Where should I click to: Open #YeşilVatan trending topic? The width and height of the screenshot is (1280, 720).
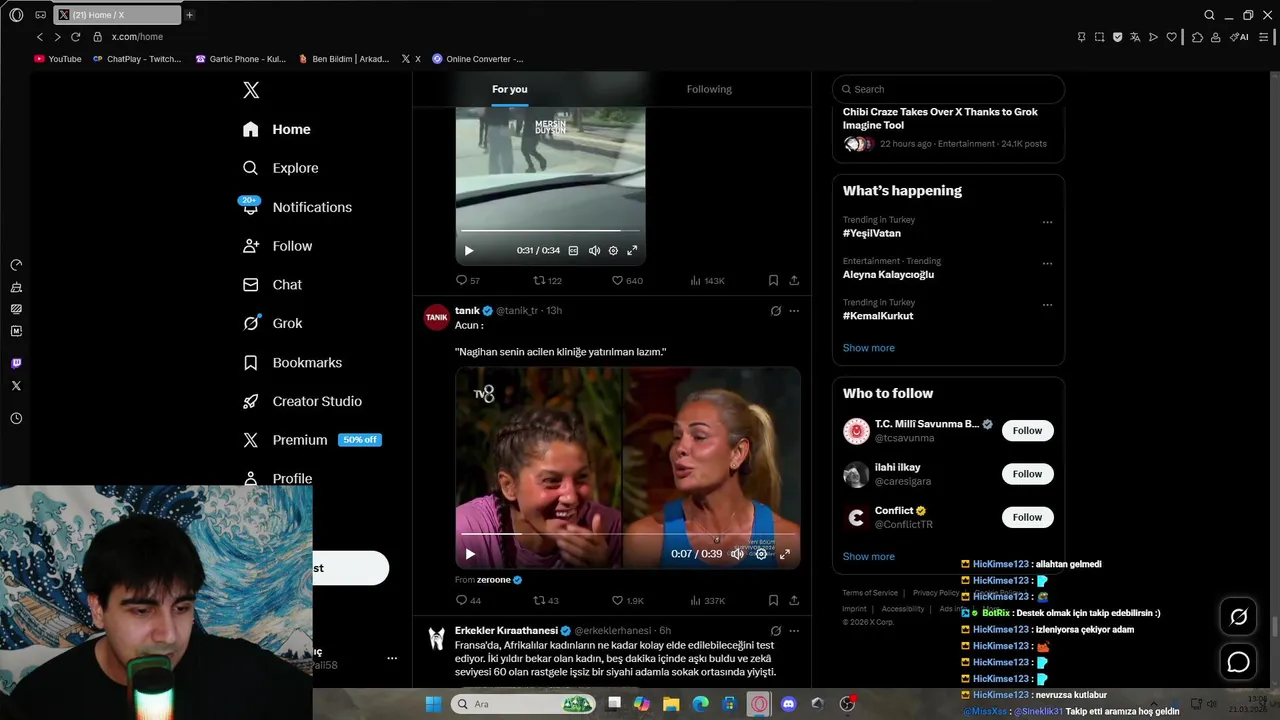click(872, 233)
